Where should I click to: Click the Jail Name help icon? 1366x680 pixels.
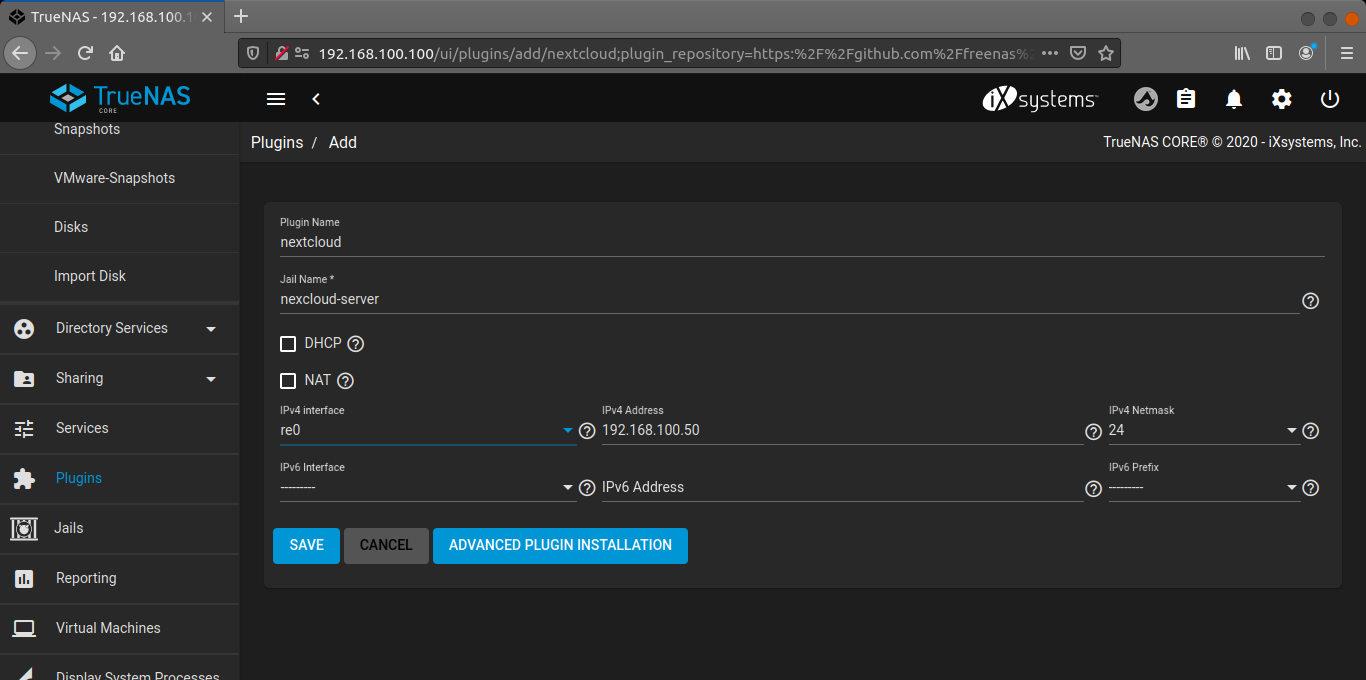1310,300
